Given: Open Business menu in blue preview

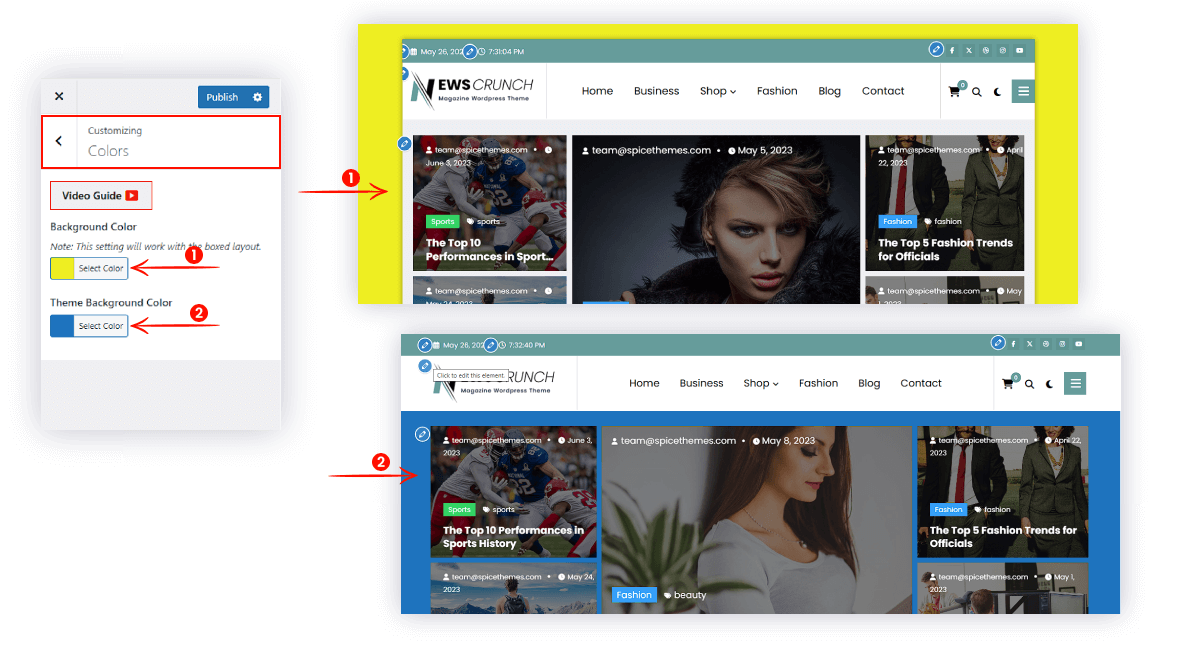Looking at the screenshot, I should (701, 383).
